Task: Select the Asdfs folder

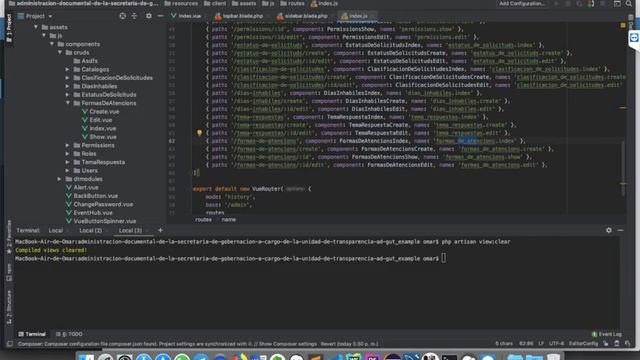Action: click(85, 61)
